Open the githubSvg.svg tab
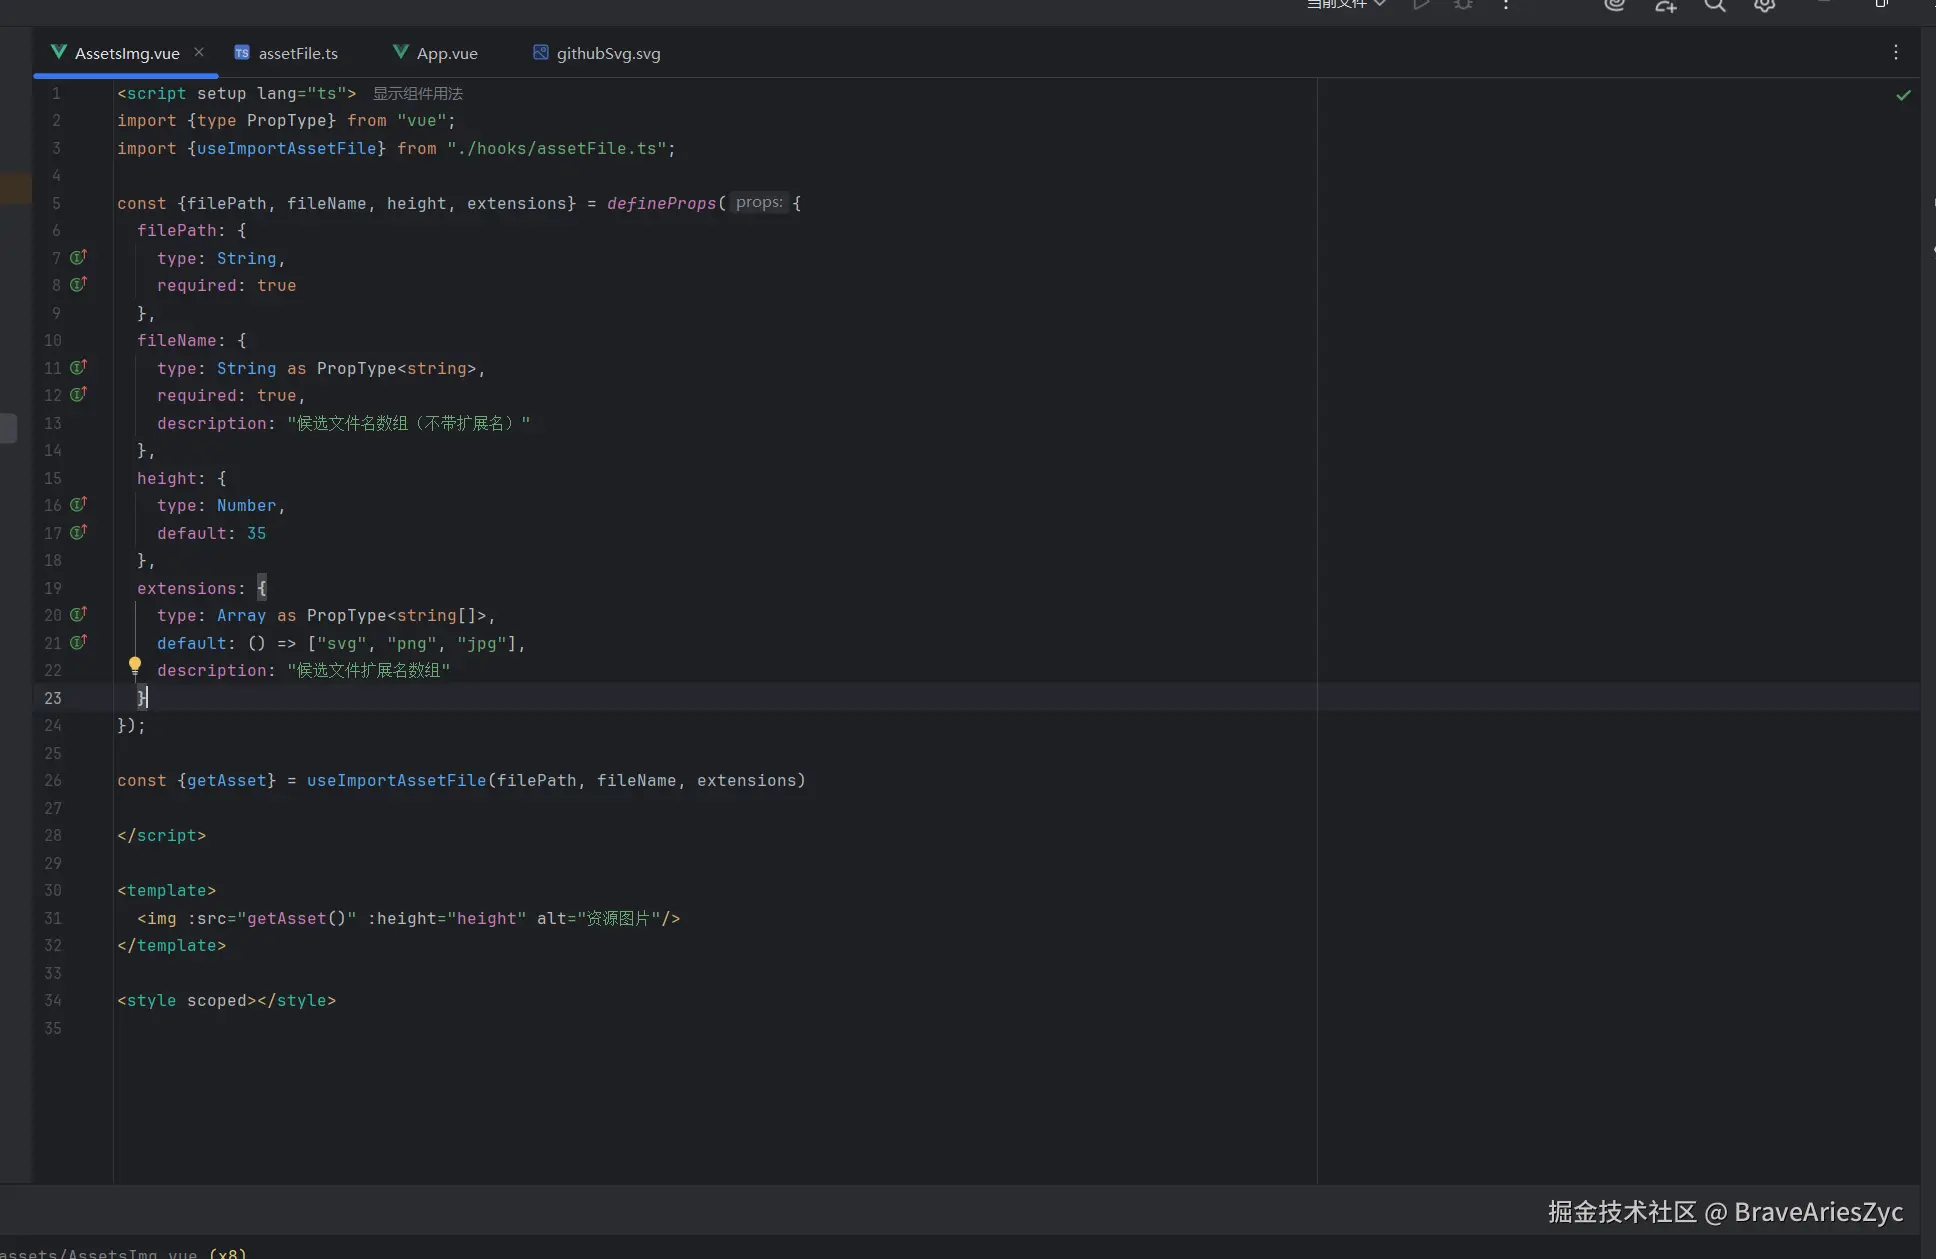 (607, 53)
